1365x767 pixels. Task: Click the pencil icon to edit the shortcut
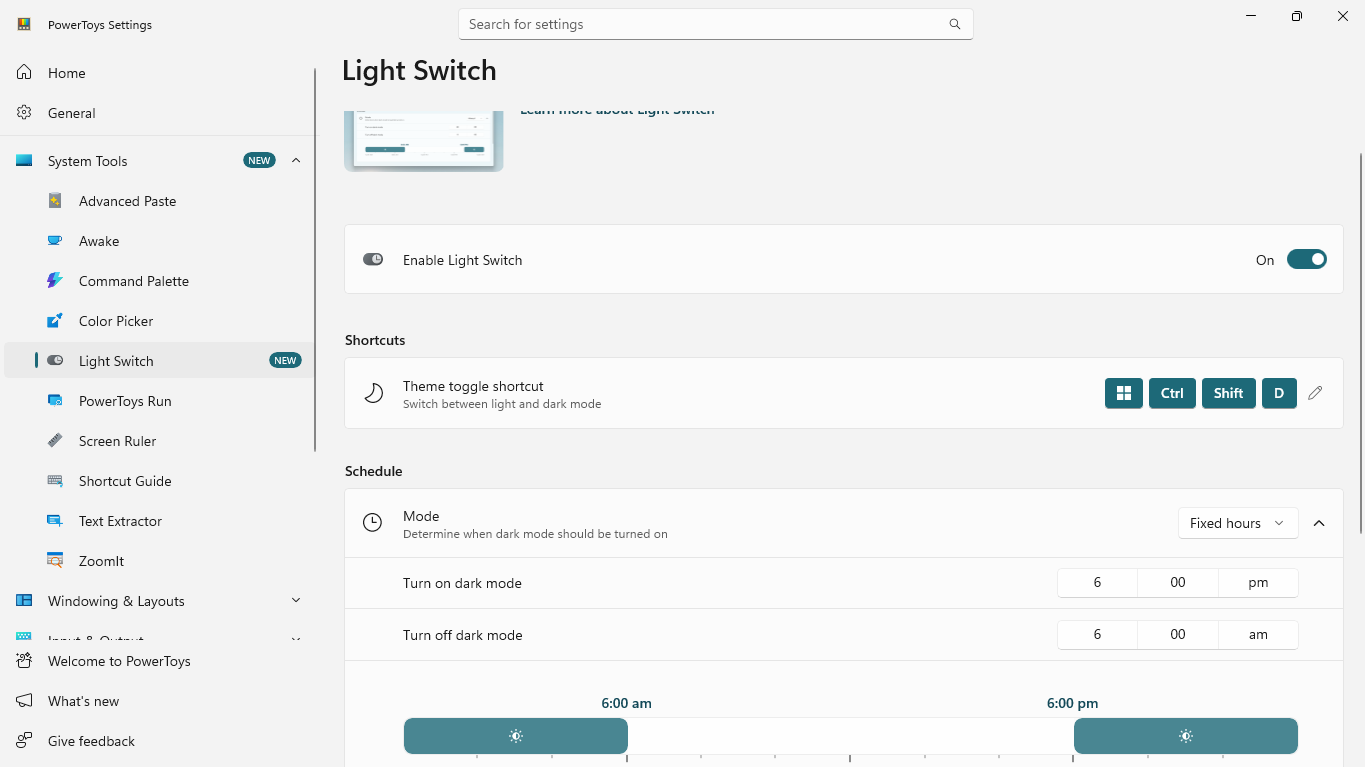pyautogui.click(x=1315, y=393)
